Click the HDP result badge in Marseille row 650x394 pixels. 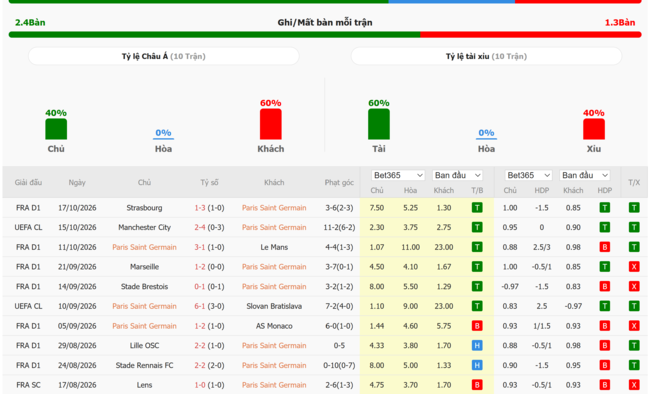tap(605, 267)
